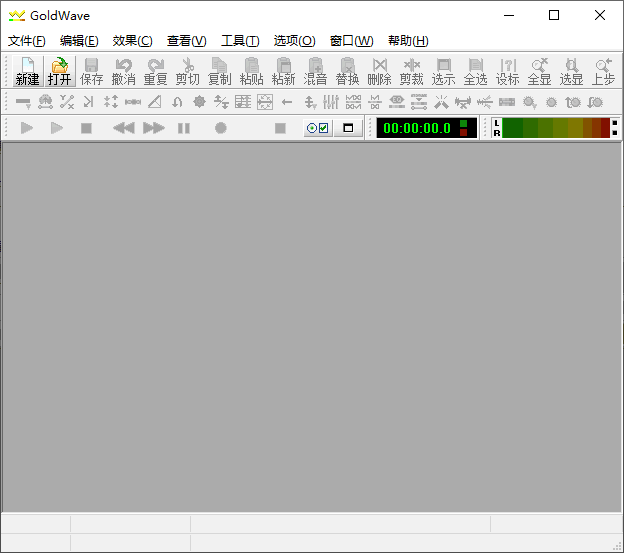This screenshot has height=553, width=624.
Task: Click the 混音 (Mix) toolbar icon
Action: [x=315, y=71]
